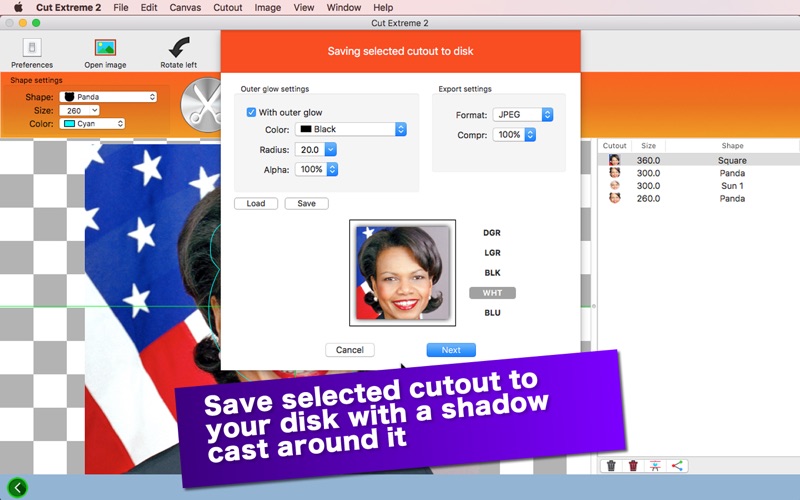Open the Help menu
800x500 pixels.
[383, 7]
